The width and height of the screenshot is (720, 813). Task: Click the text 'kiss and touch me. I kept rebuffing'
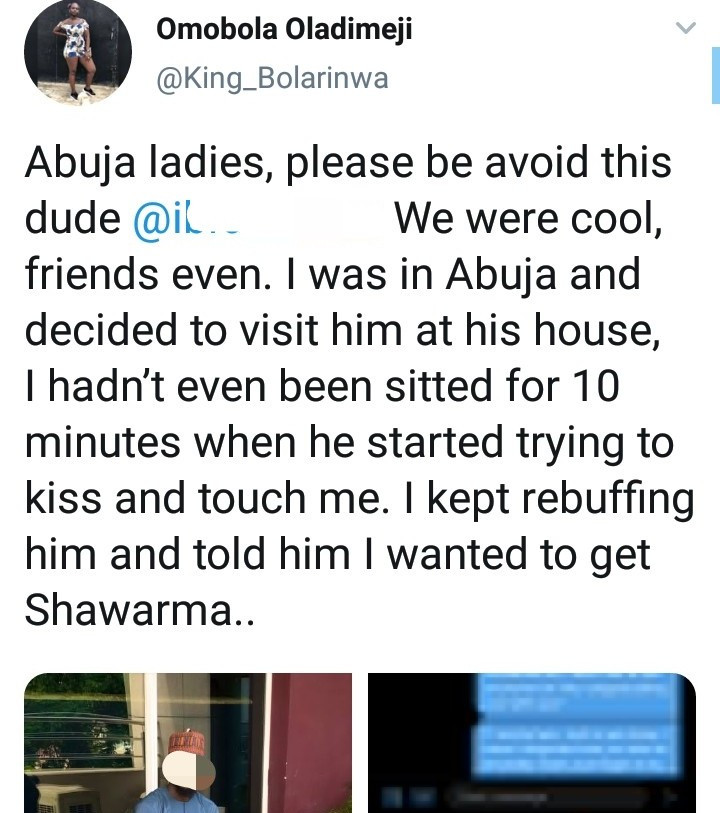tap(358, 499)
